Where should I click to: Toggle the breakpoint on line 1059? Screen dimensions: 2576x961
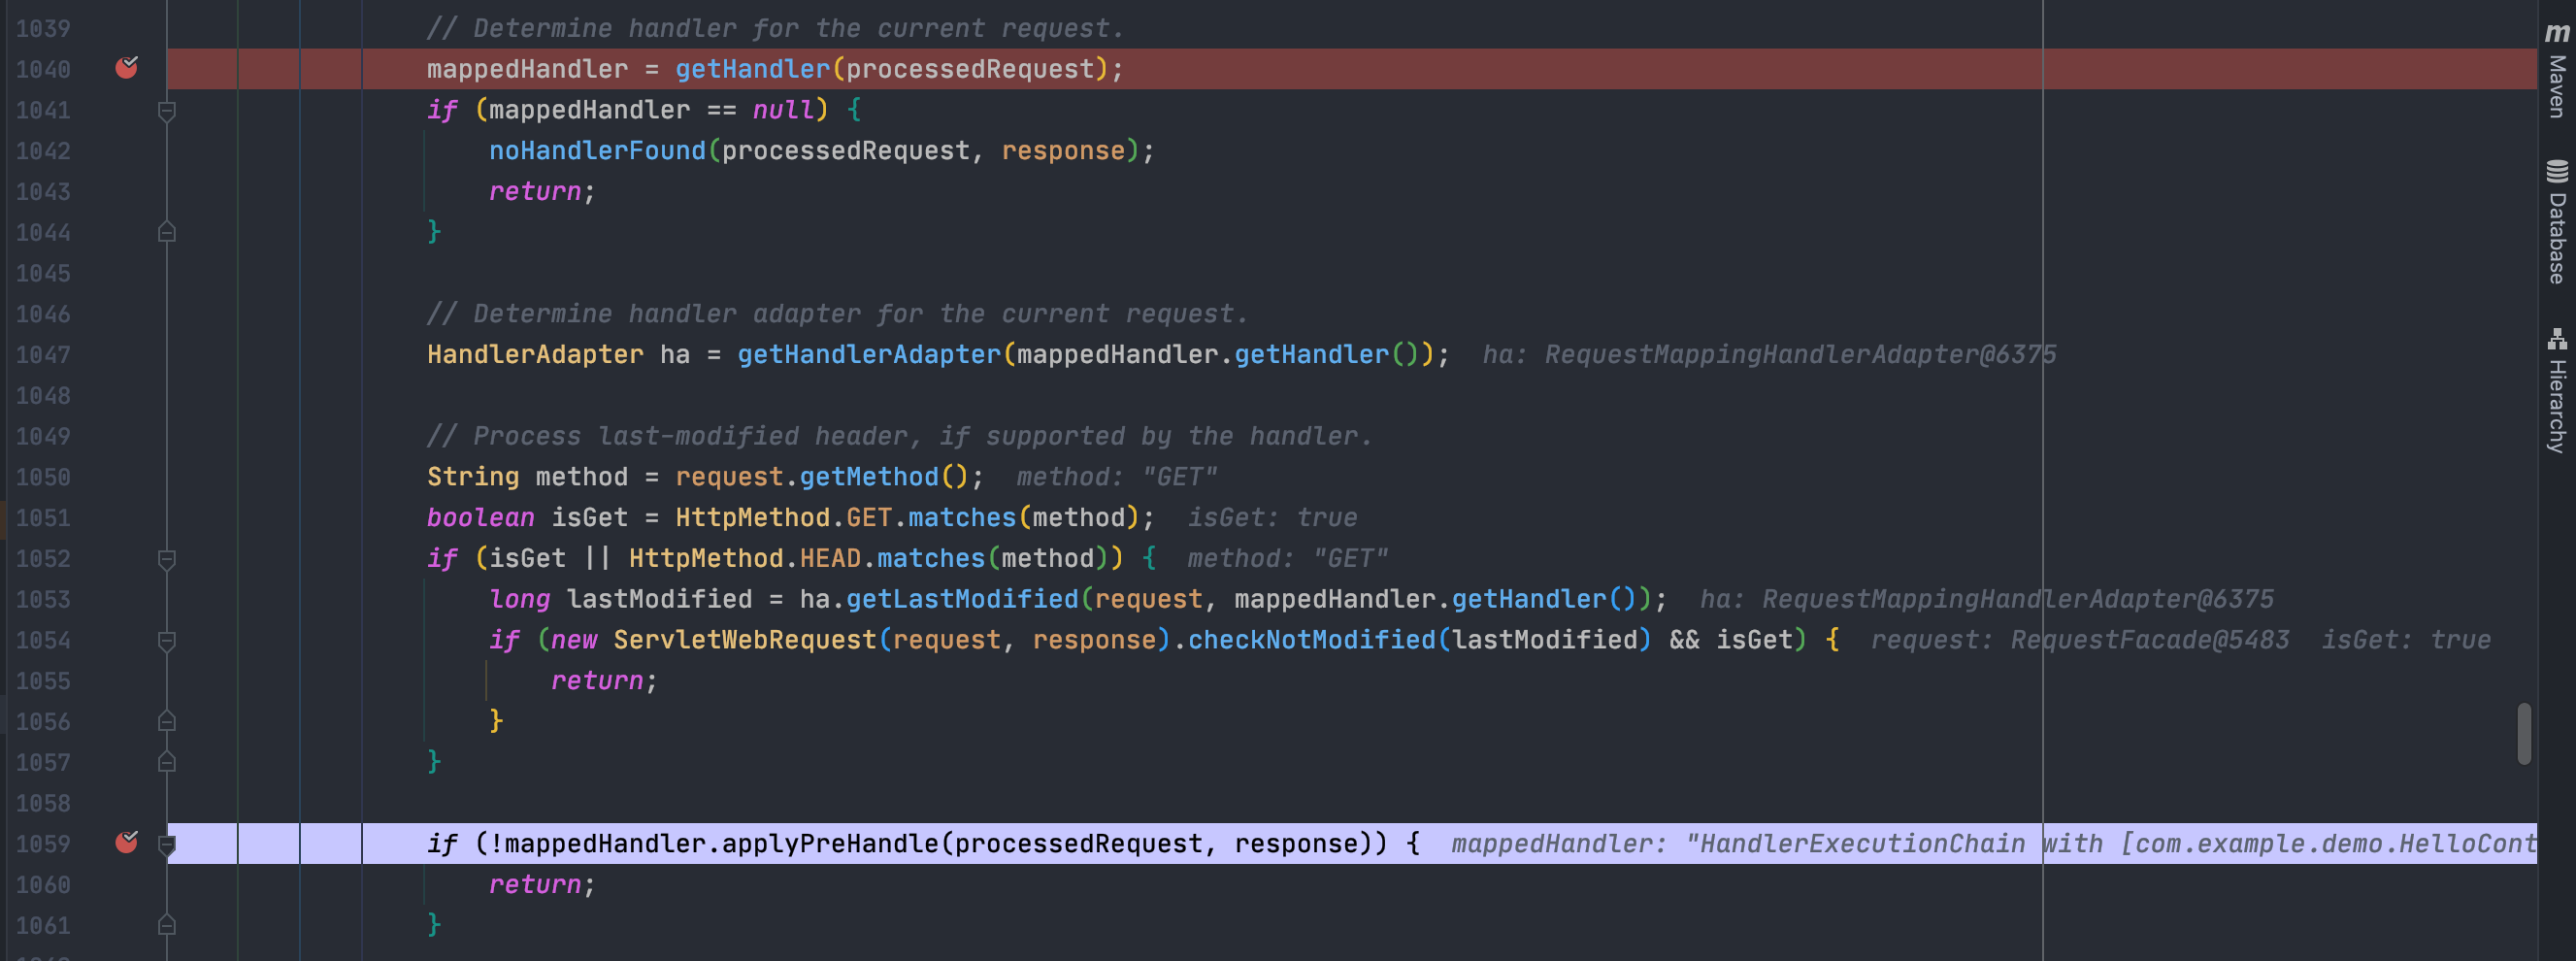point(127,843)
